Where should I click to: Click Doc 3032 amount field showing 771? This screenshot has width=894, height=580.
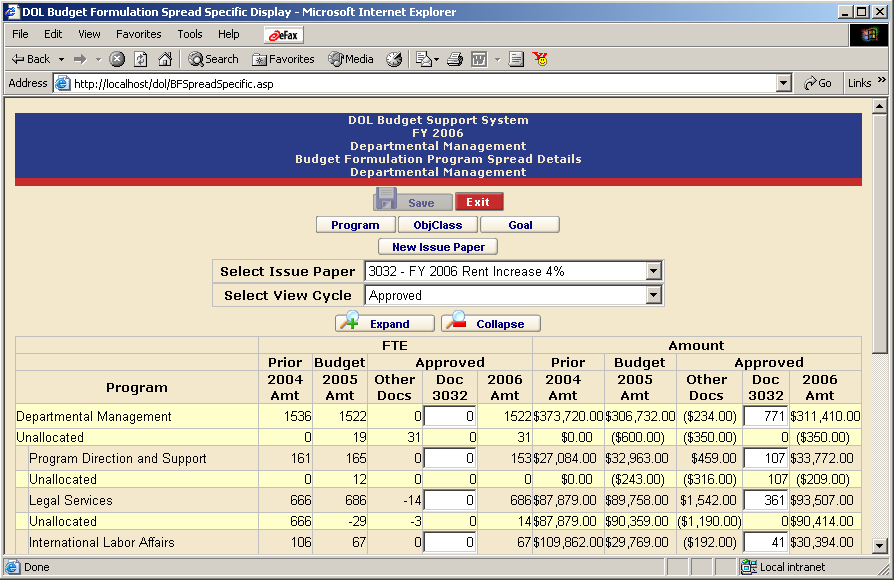(x=765, y=416)
